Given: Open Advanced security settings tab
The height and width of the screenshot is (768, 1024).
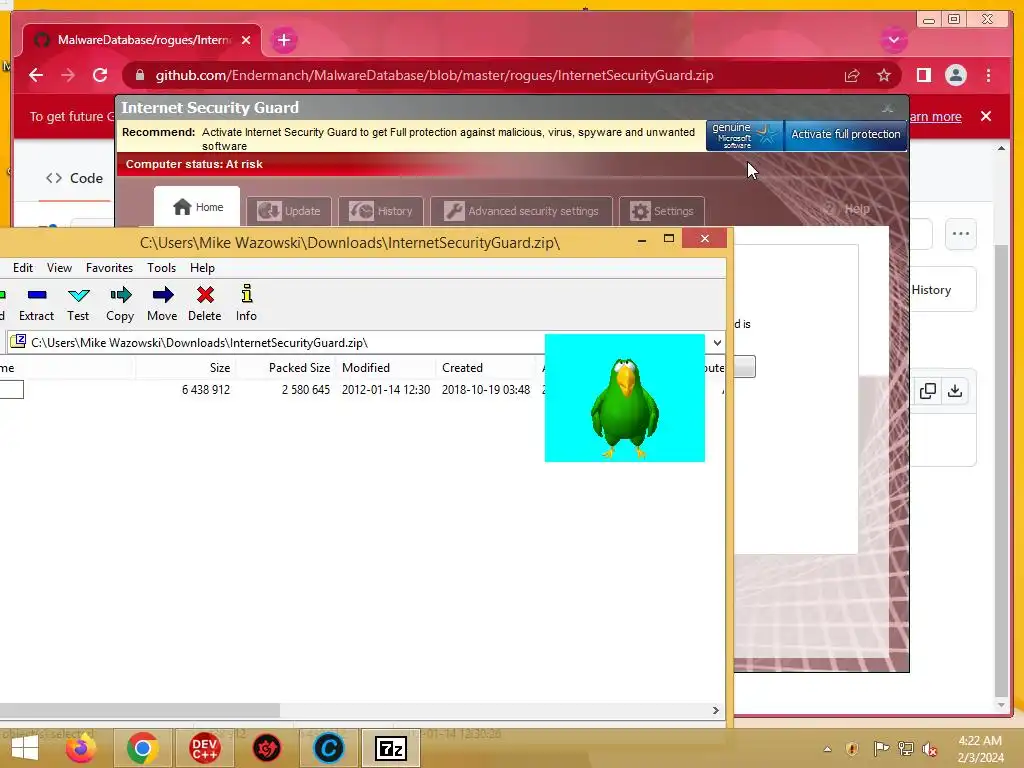Looking at the screenshot, I should [x=521, y=211].
